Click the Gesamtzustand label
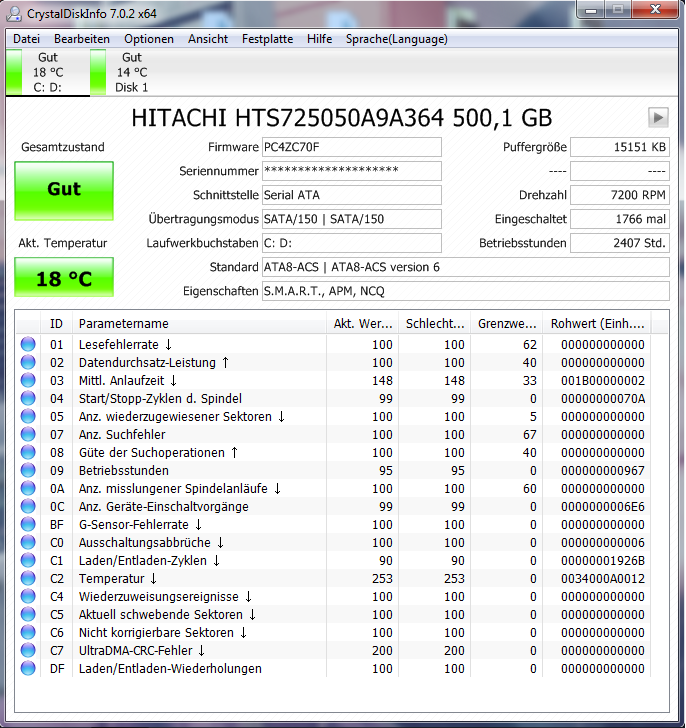 pos(63,147)
